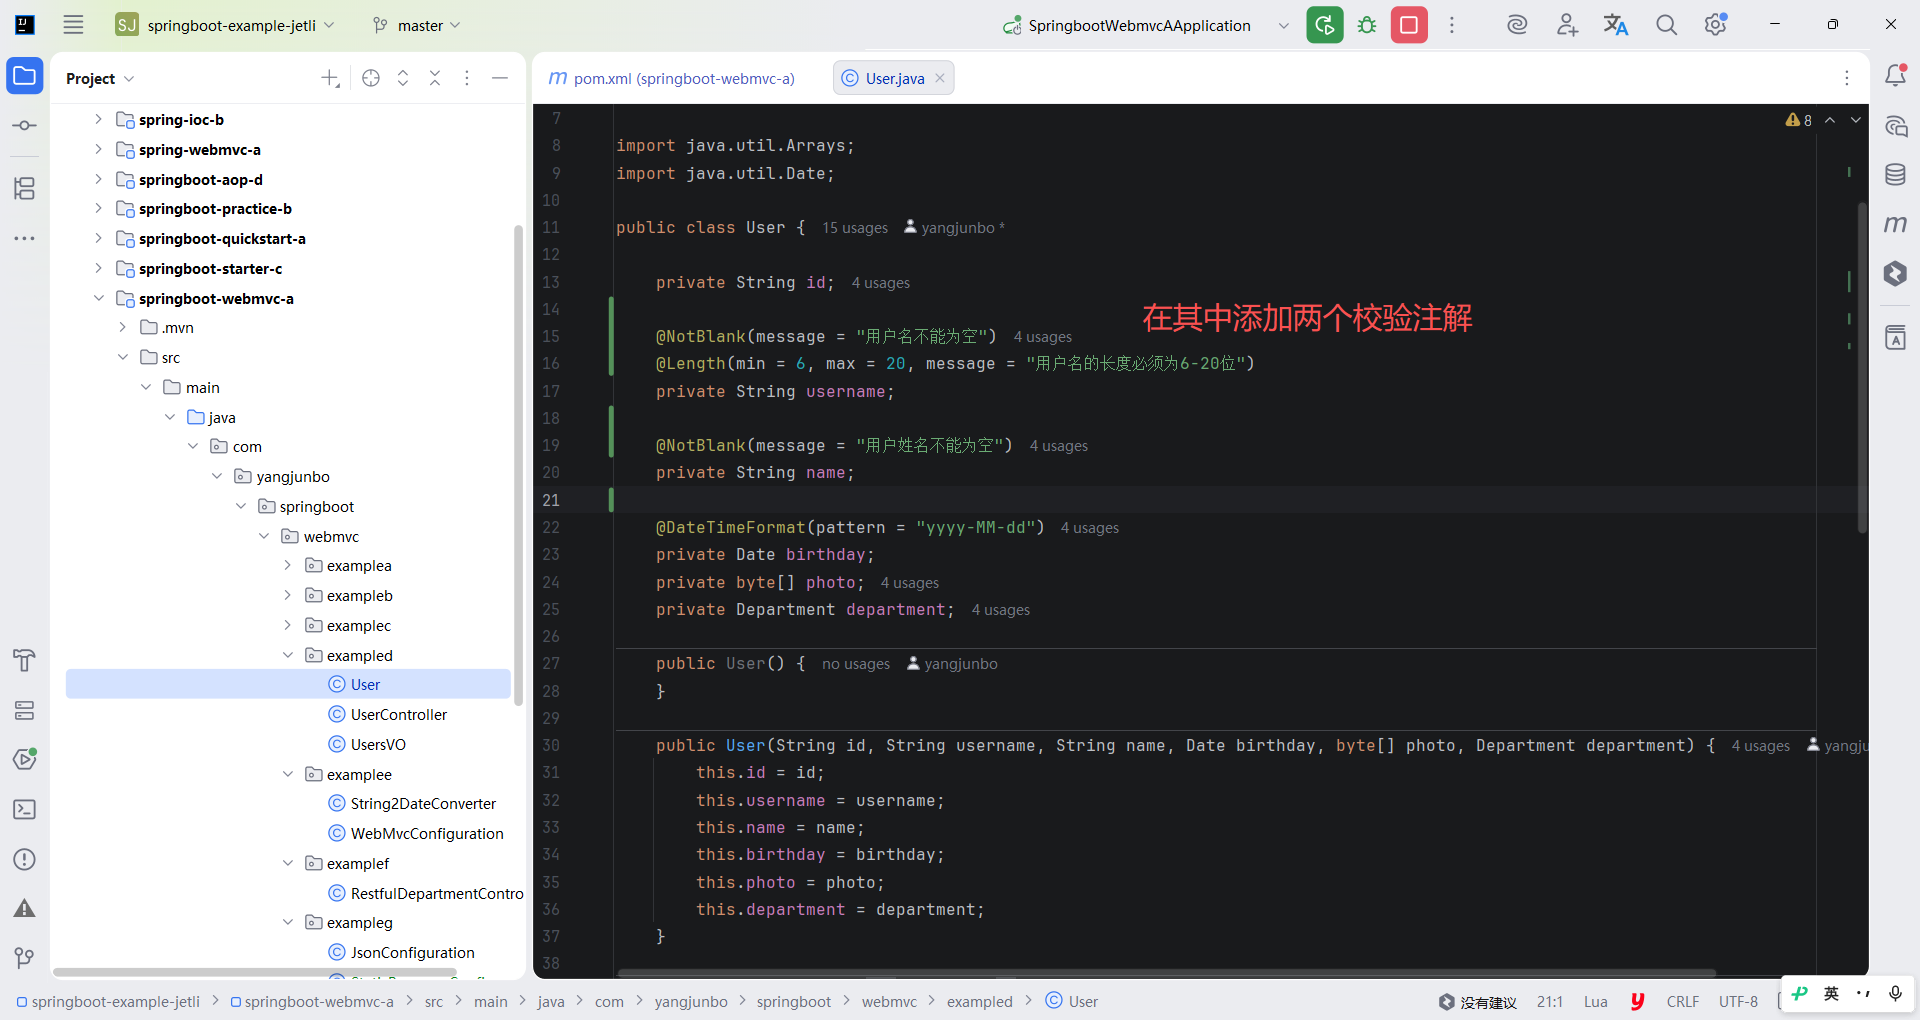Open WebMvcConfiguration in tree
This screenshot has height=1020, width=1920.
click(427, 833)
